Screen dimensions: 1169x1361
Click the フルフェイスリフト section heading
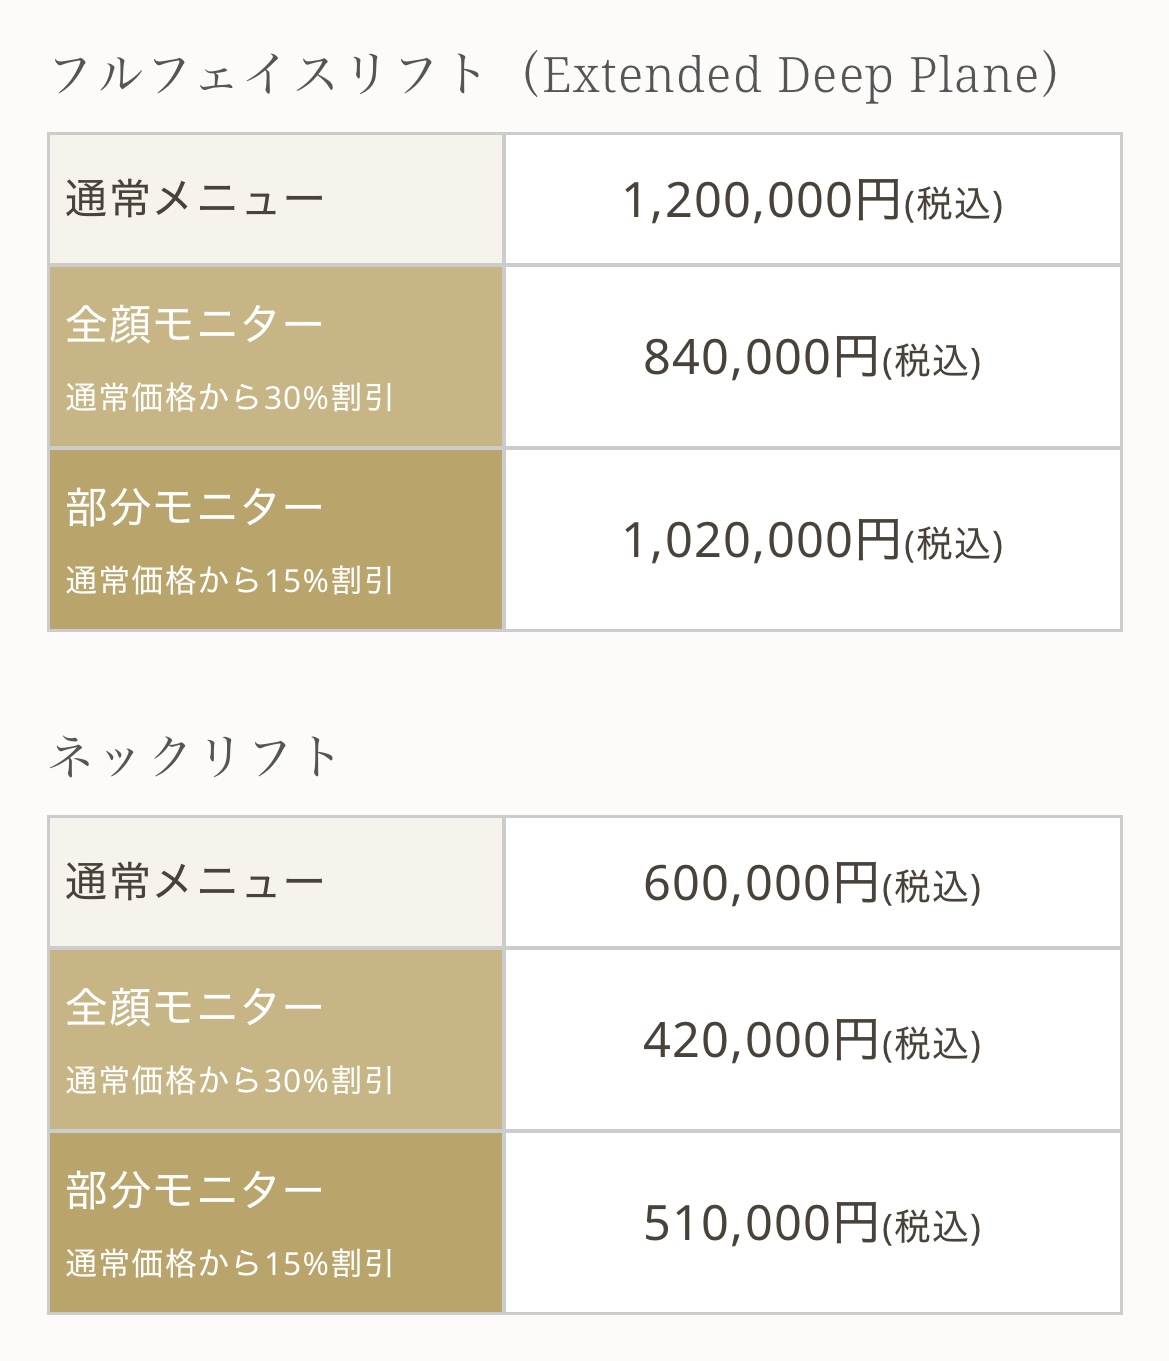(268, 75)
